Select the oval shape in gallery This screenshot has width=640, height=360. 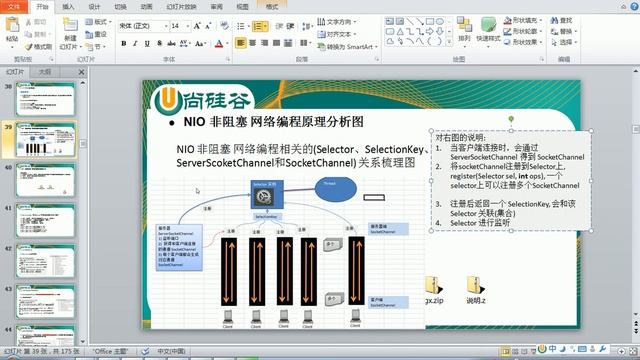point(440,21)
